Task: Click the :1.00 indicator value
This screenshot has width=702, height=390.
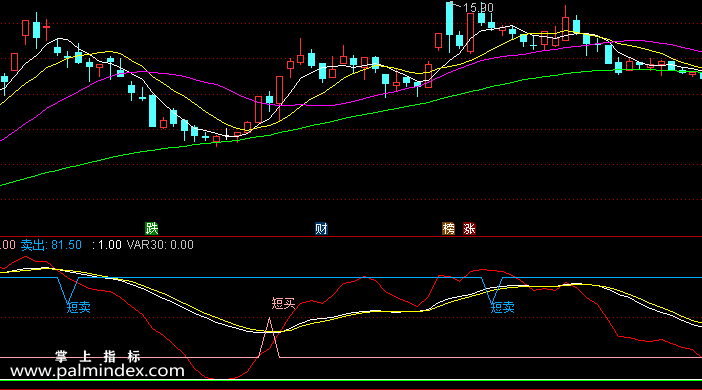Action: [107, 245]
